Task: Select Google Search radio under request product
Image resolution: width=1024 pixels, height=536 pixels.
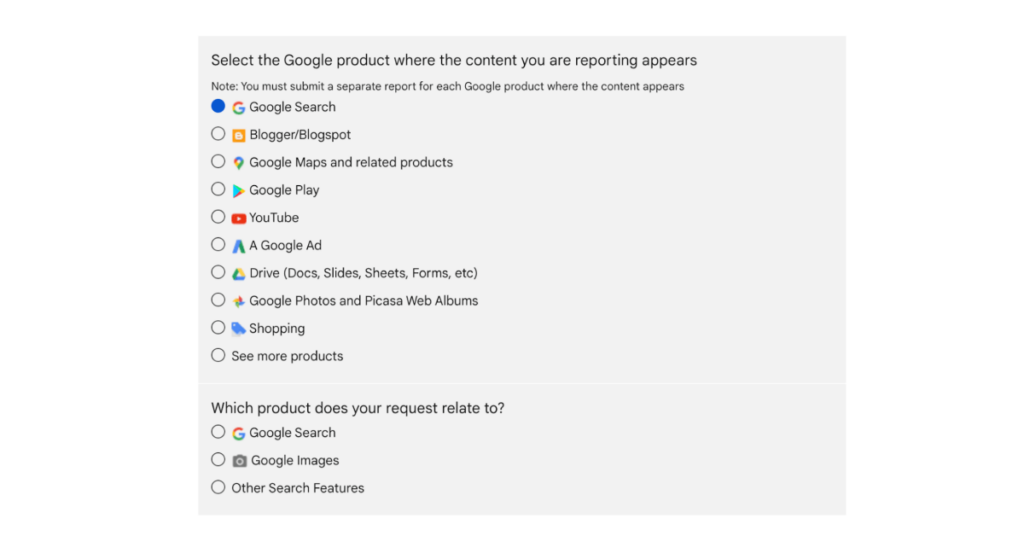Action: pos(218,432)
